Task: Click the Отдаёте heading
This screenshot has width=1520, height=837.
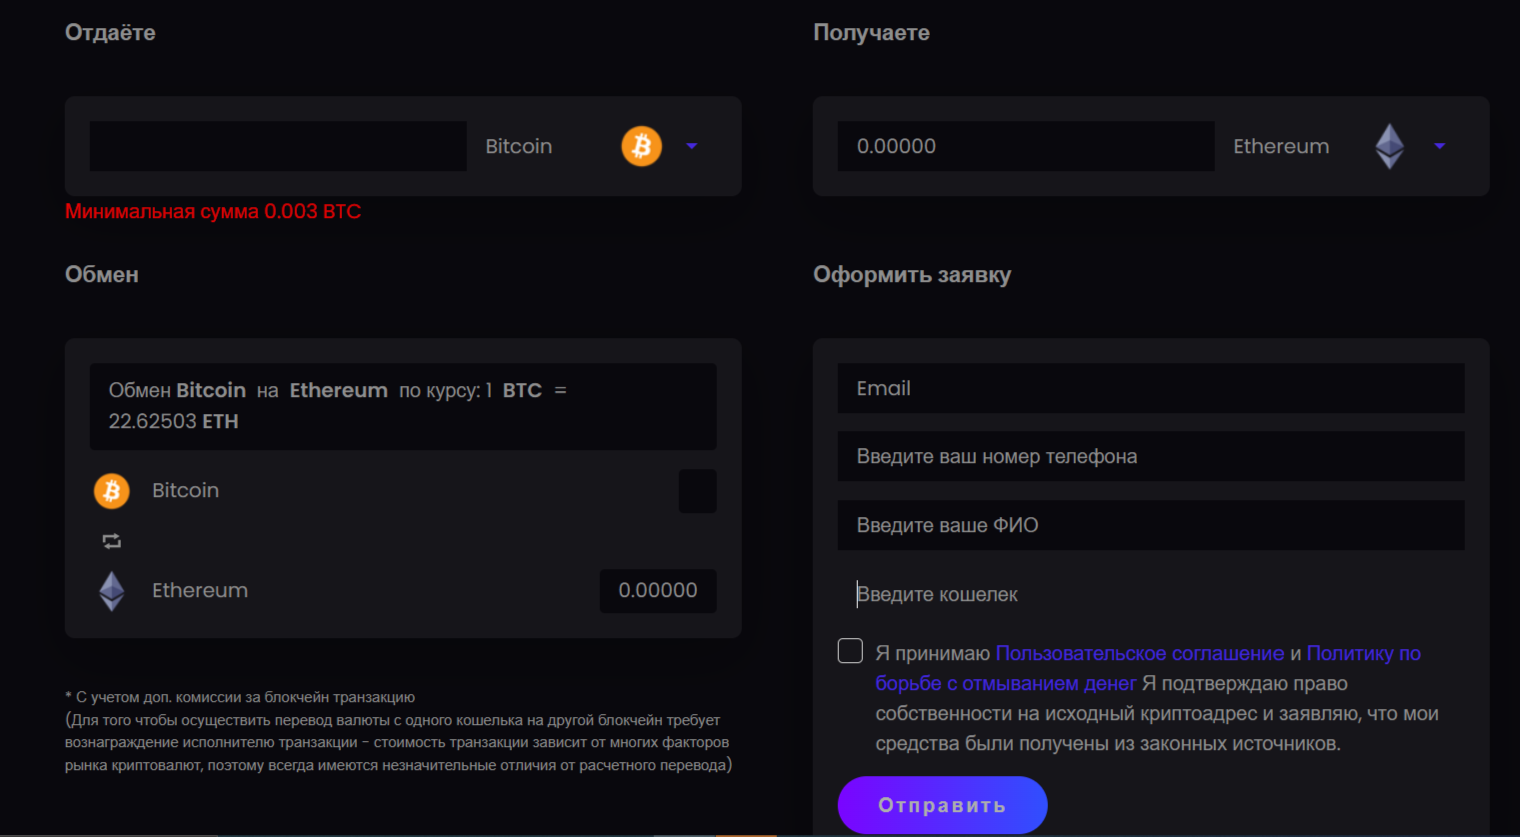Action: click(110, 32)
